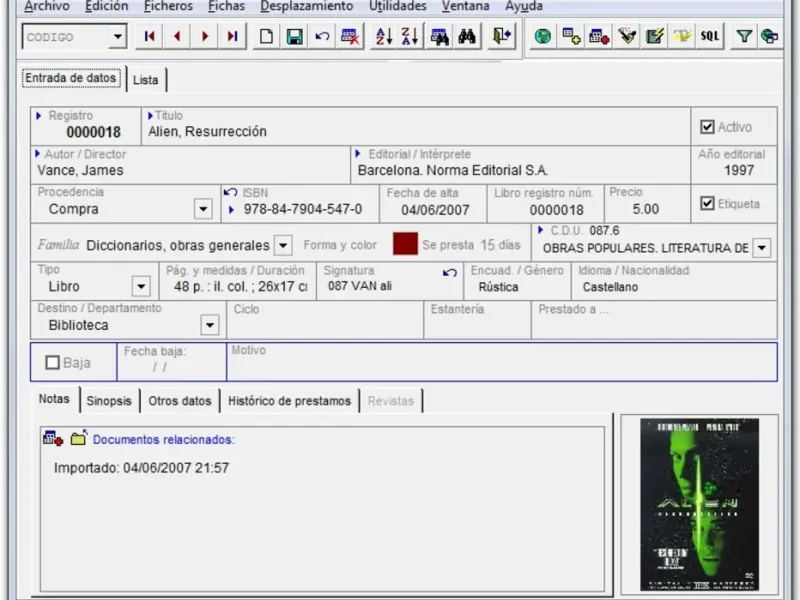Open the Ventana menu
800x600 pixels.
[466, 6]
